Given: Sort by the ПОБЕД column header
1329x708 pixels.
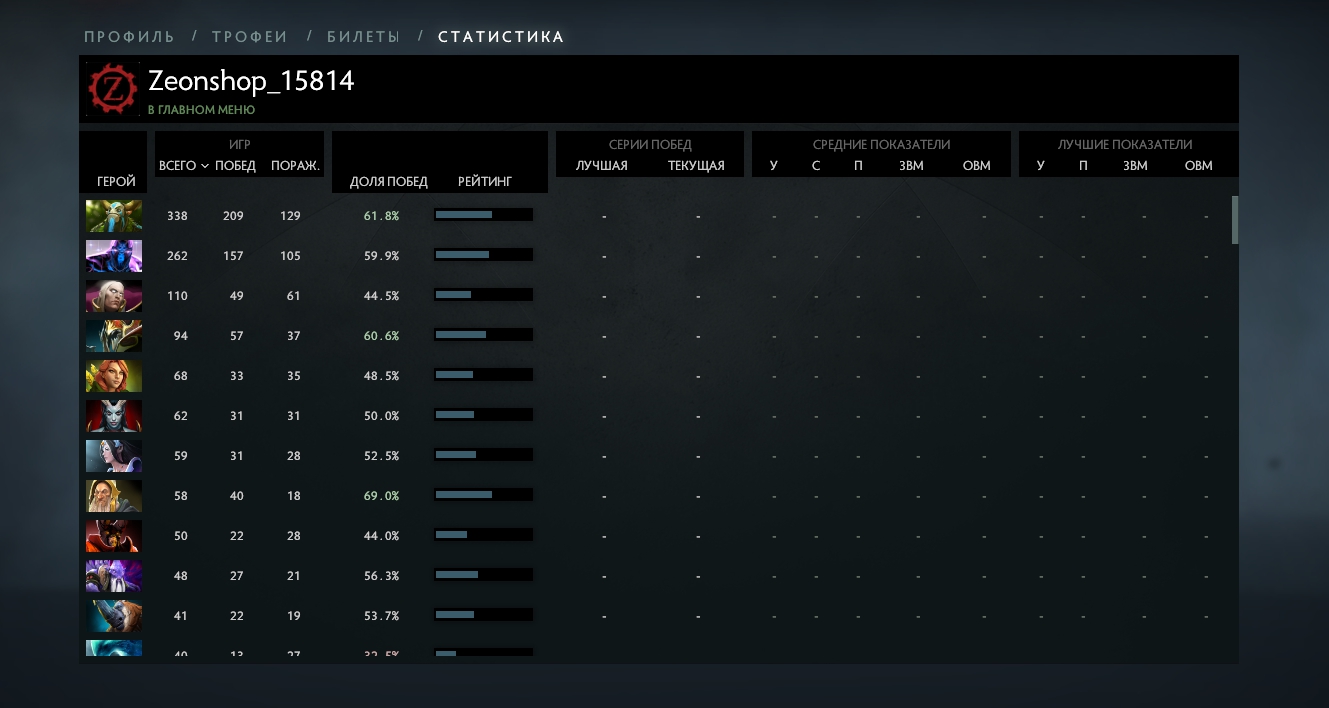Looking at the screenshot, I should click(x=236, y=166).
